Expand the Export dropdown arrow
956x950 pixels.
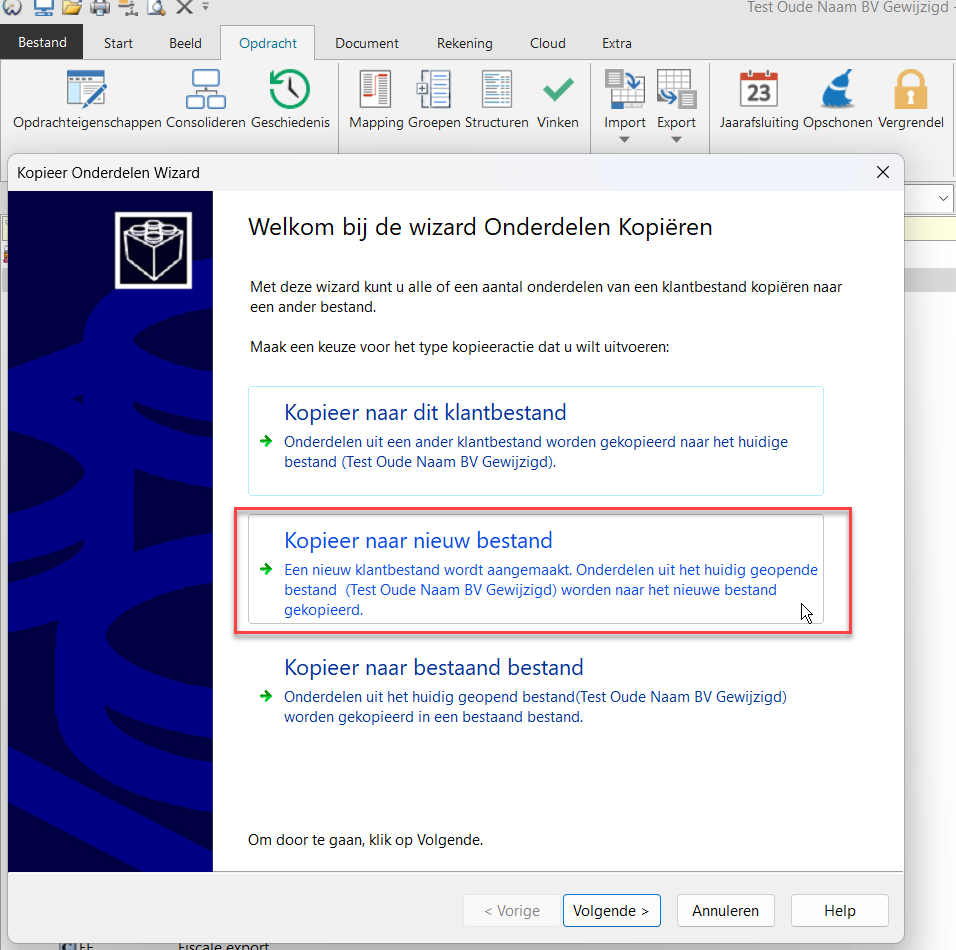click(x=676, y=140)
